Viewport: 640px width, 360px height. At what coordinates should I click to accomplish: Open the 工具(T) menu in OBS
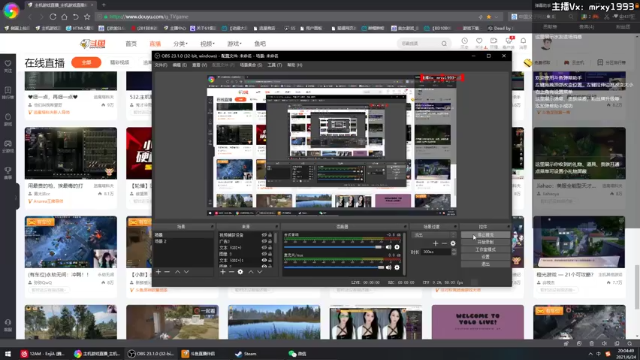[275, 65]
